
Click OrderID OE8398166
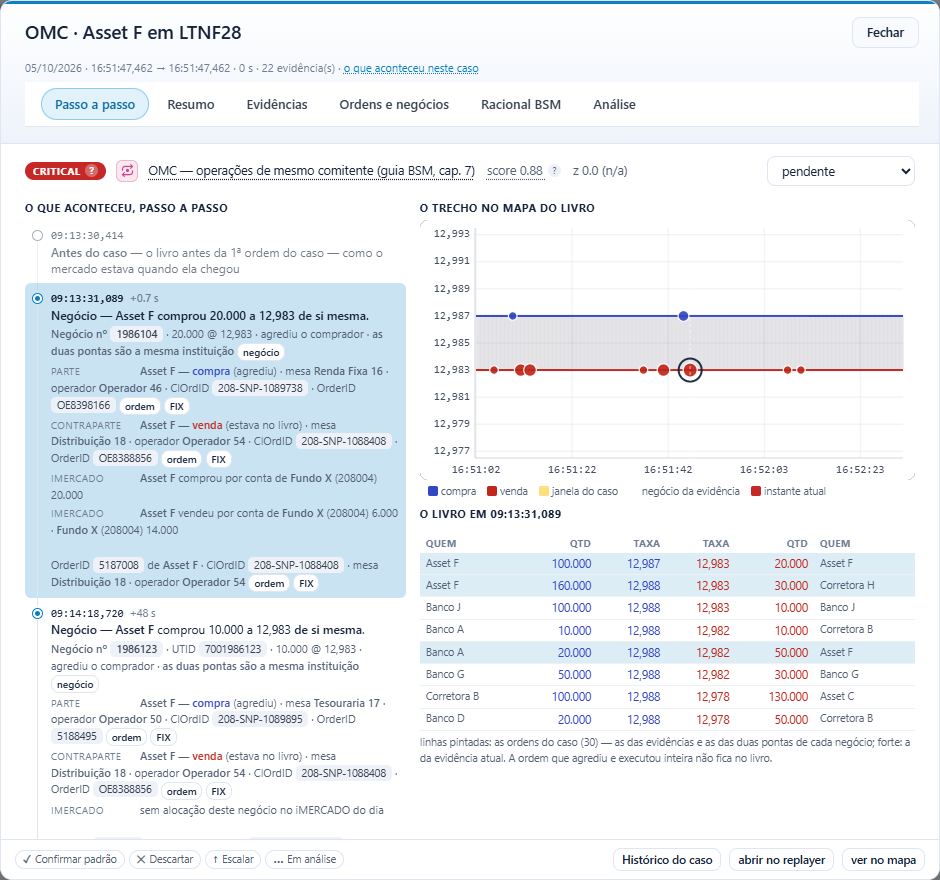click(84, 405)
